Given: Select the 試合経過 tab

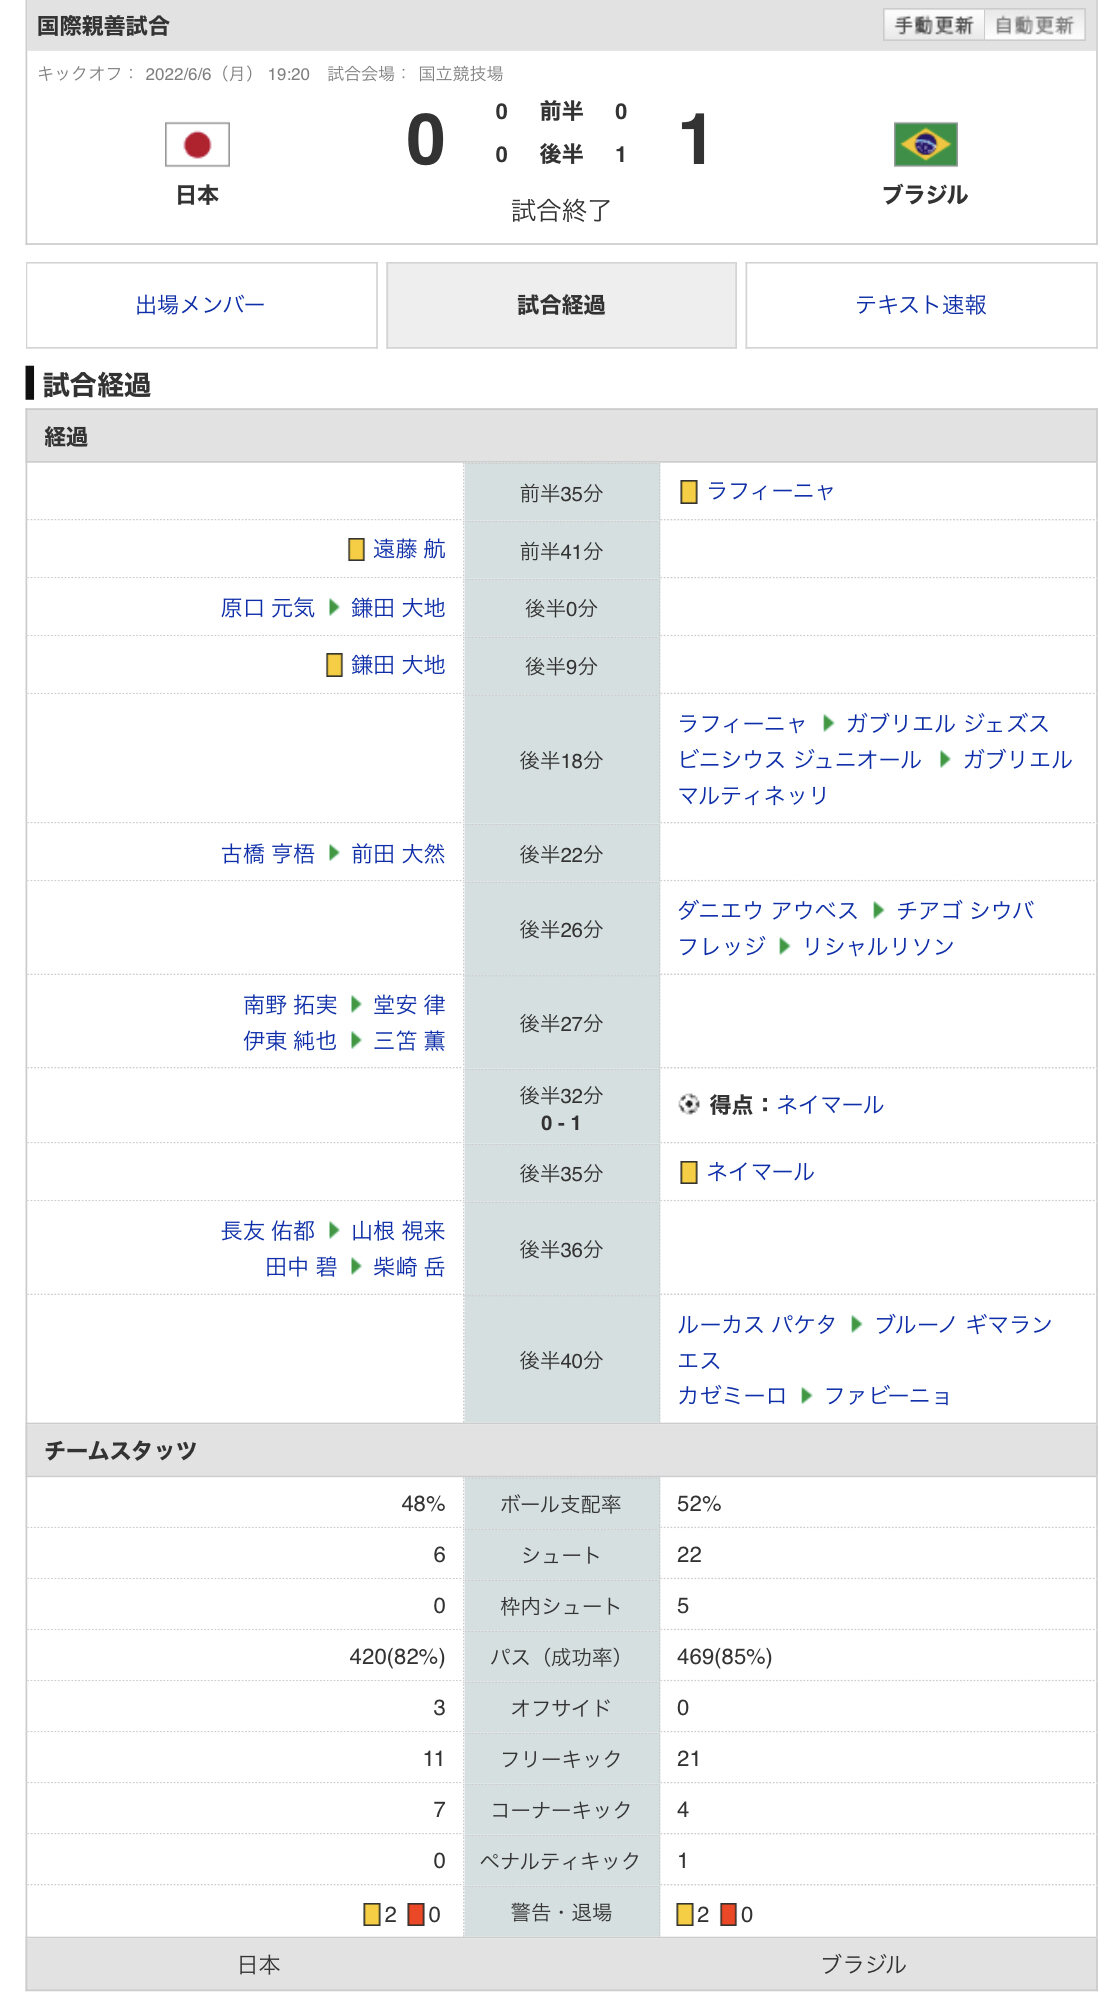Looking at the screenshot, I should tap(561, 305).
